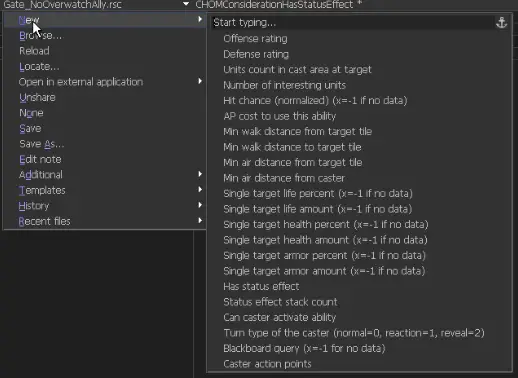Click the Gate_NoOverwatchAlly.rsc file name
Screen dimensions: 518x378
[63, 4]
